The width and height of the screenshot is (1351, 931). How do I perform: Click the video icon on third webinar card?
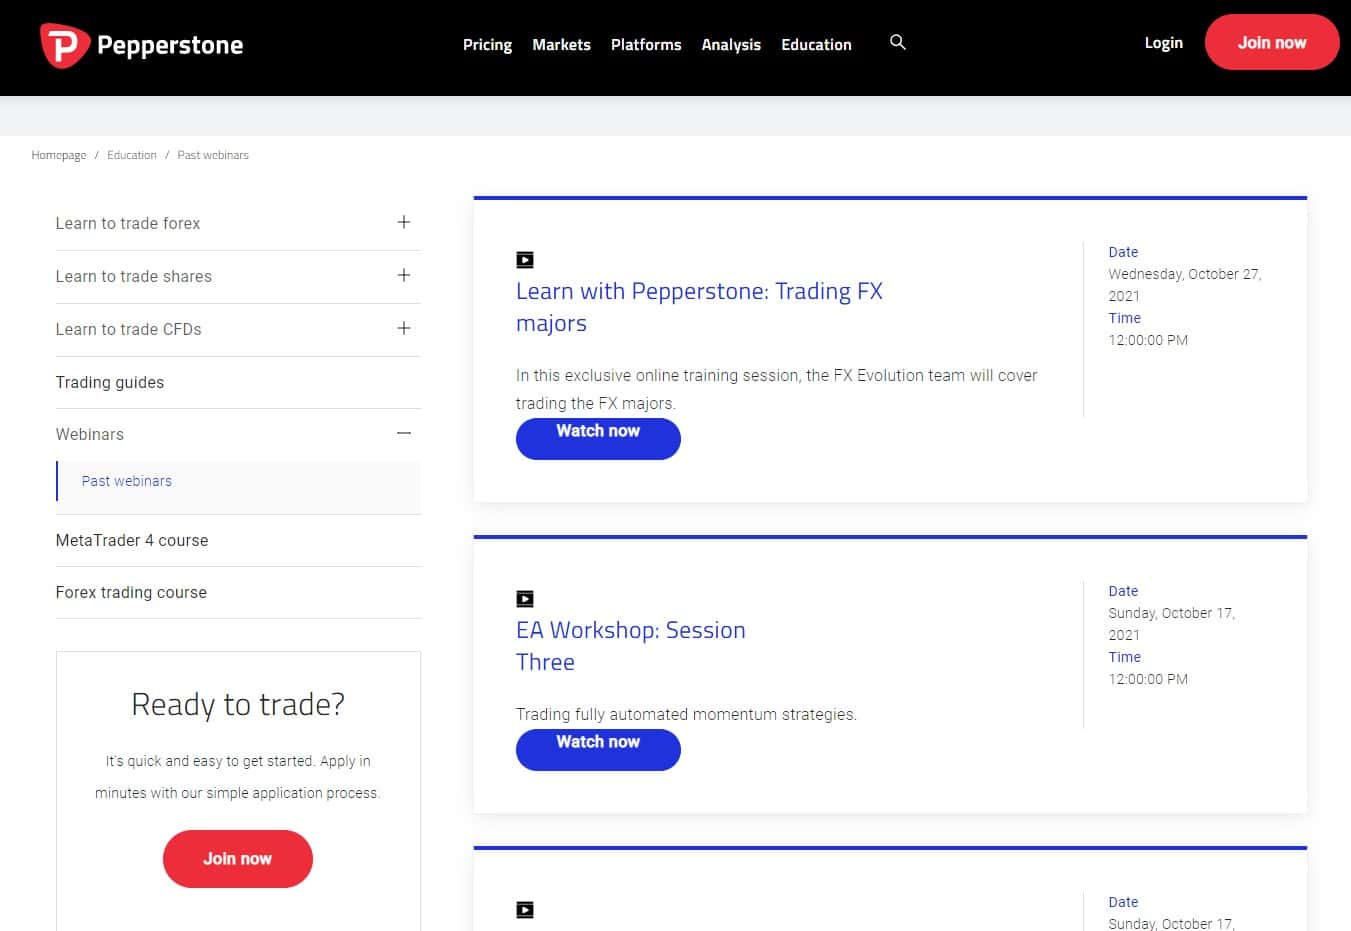[525, 910]
